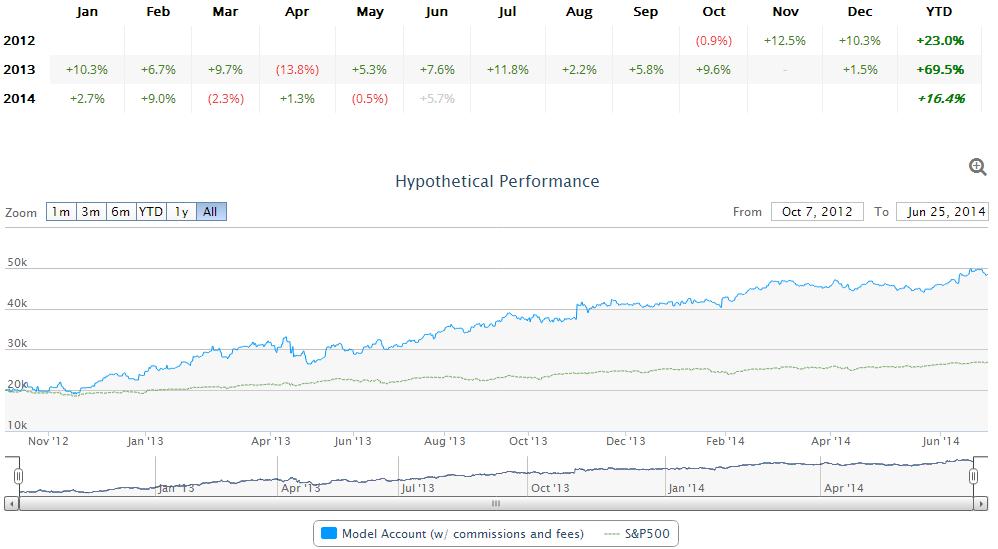
Task: Click the navigator left handle
Action: tap(18, 477)
